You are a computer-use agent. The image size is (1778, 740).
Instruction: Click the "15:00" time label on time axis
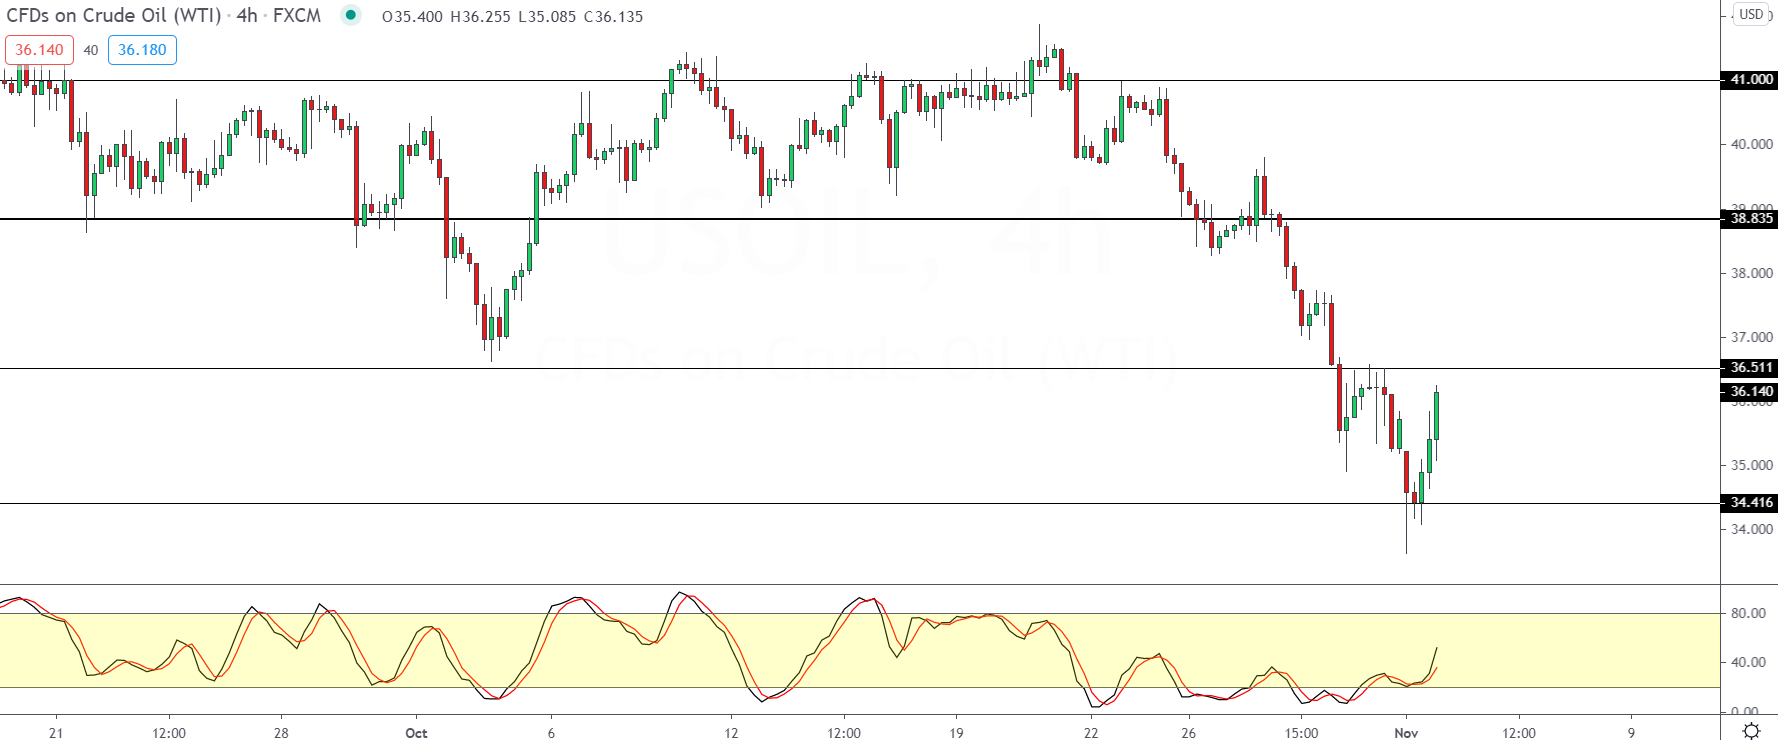click(x=1301, y=733)
